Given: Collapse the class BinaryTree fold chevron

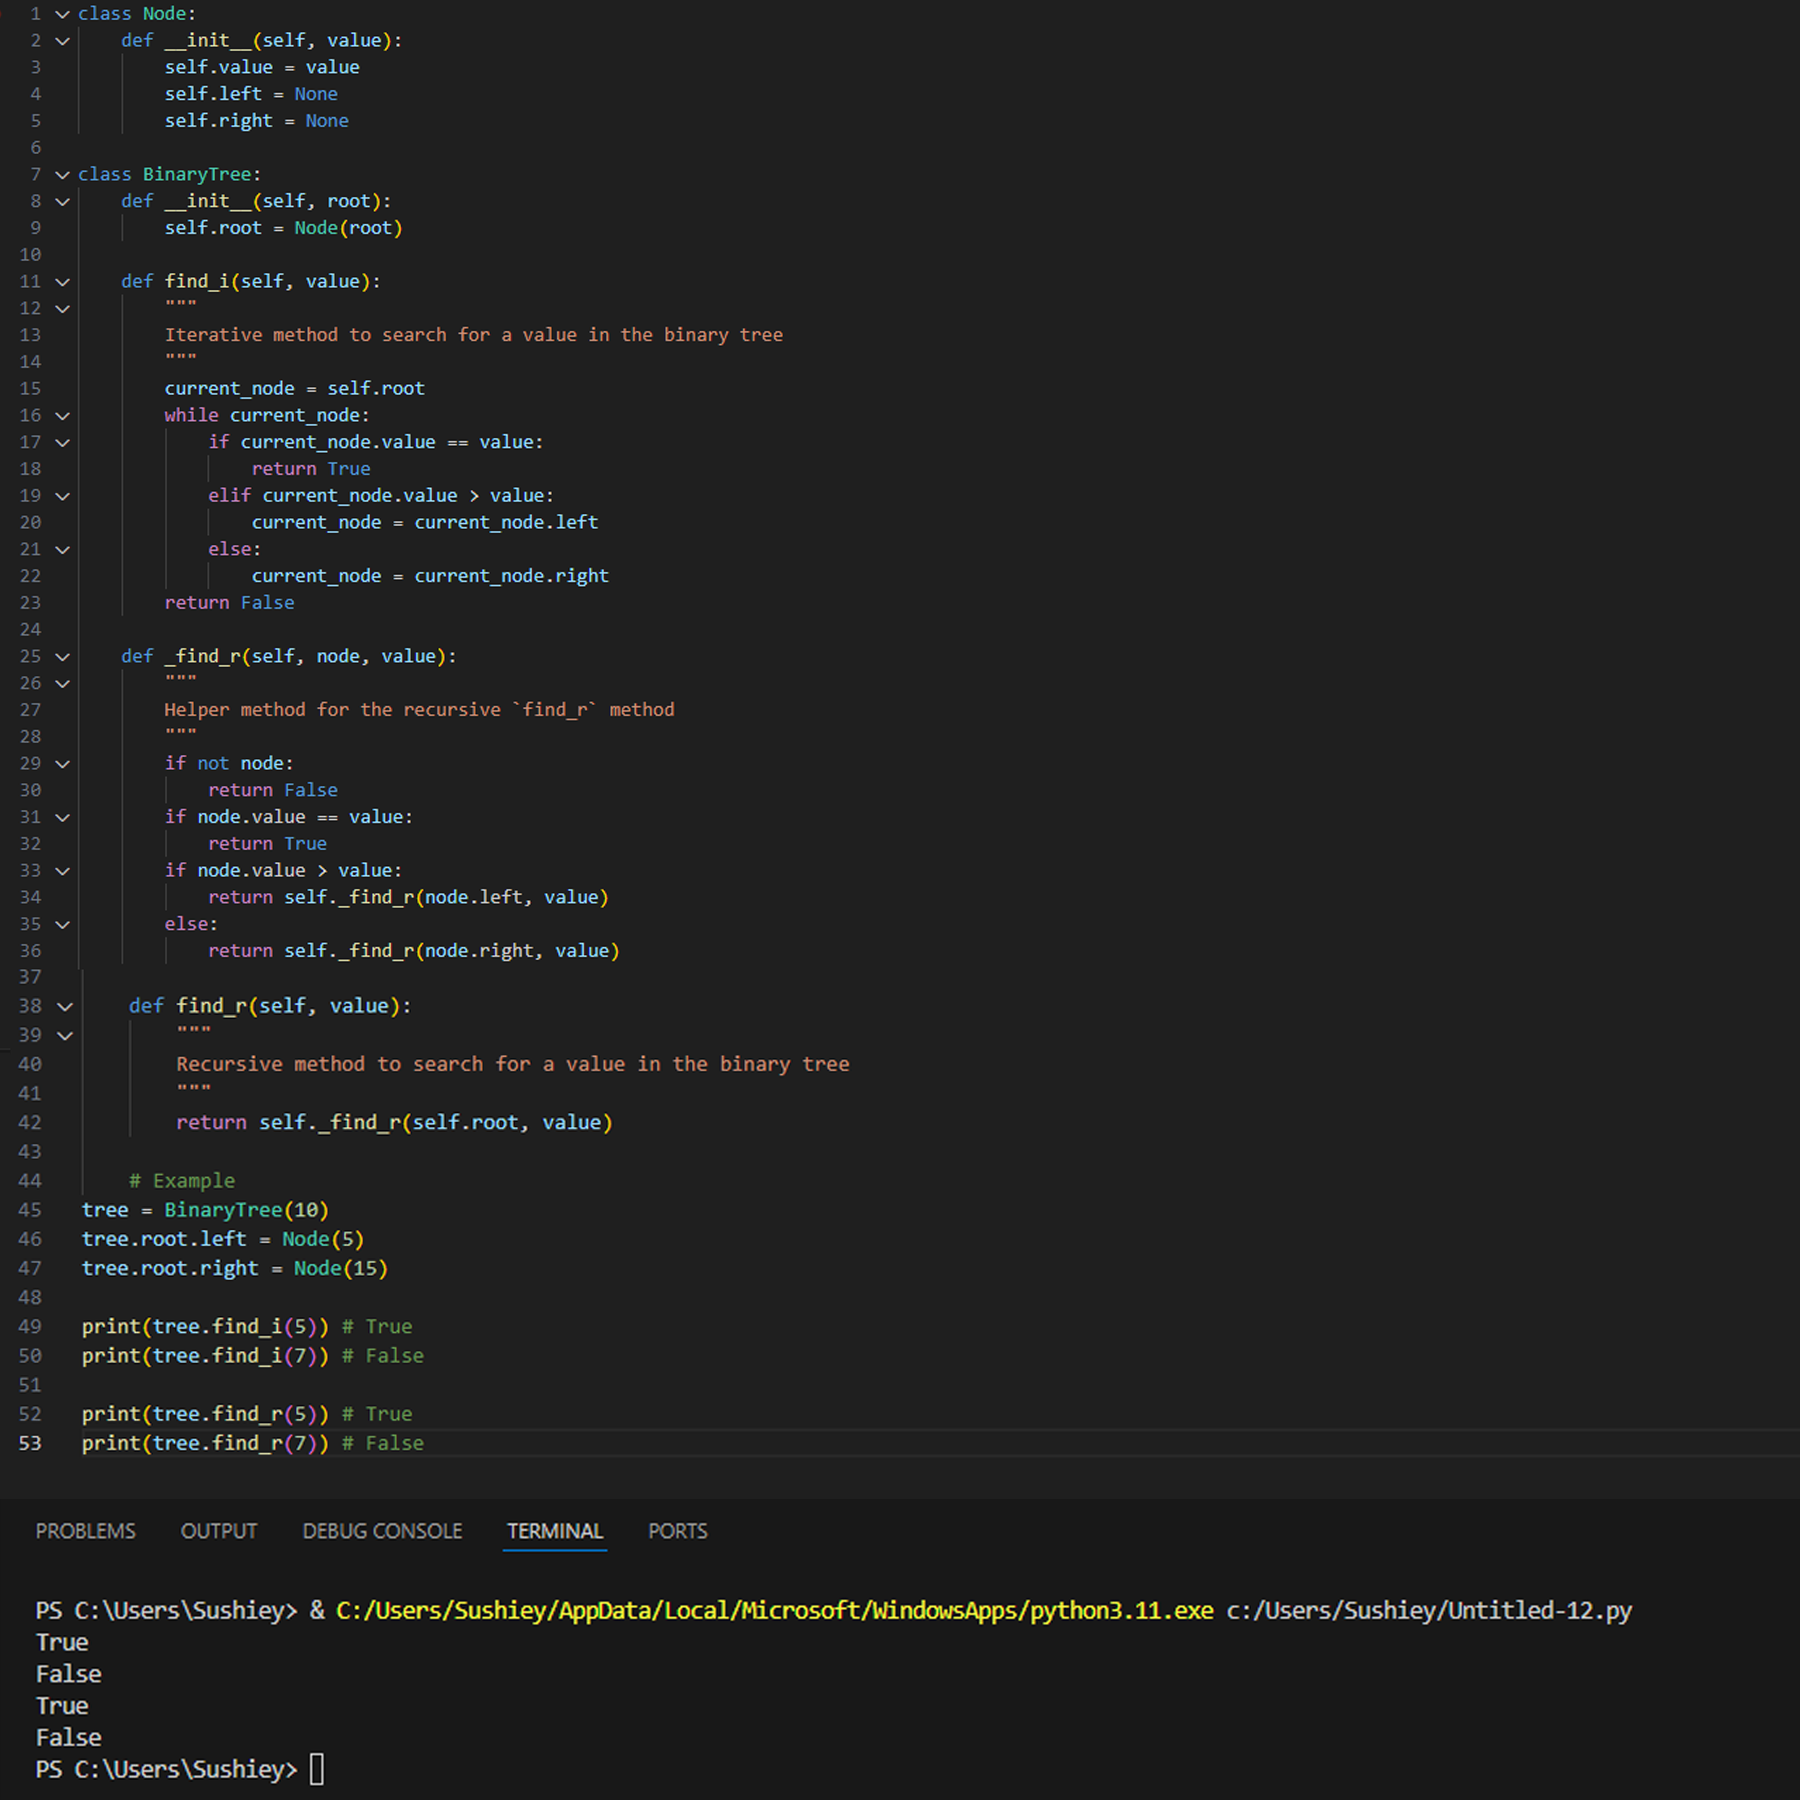Looking at the screenshot, I should tap(62, 175).
